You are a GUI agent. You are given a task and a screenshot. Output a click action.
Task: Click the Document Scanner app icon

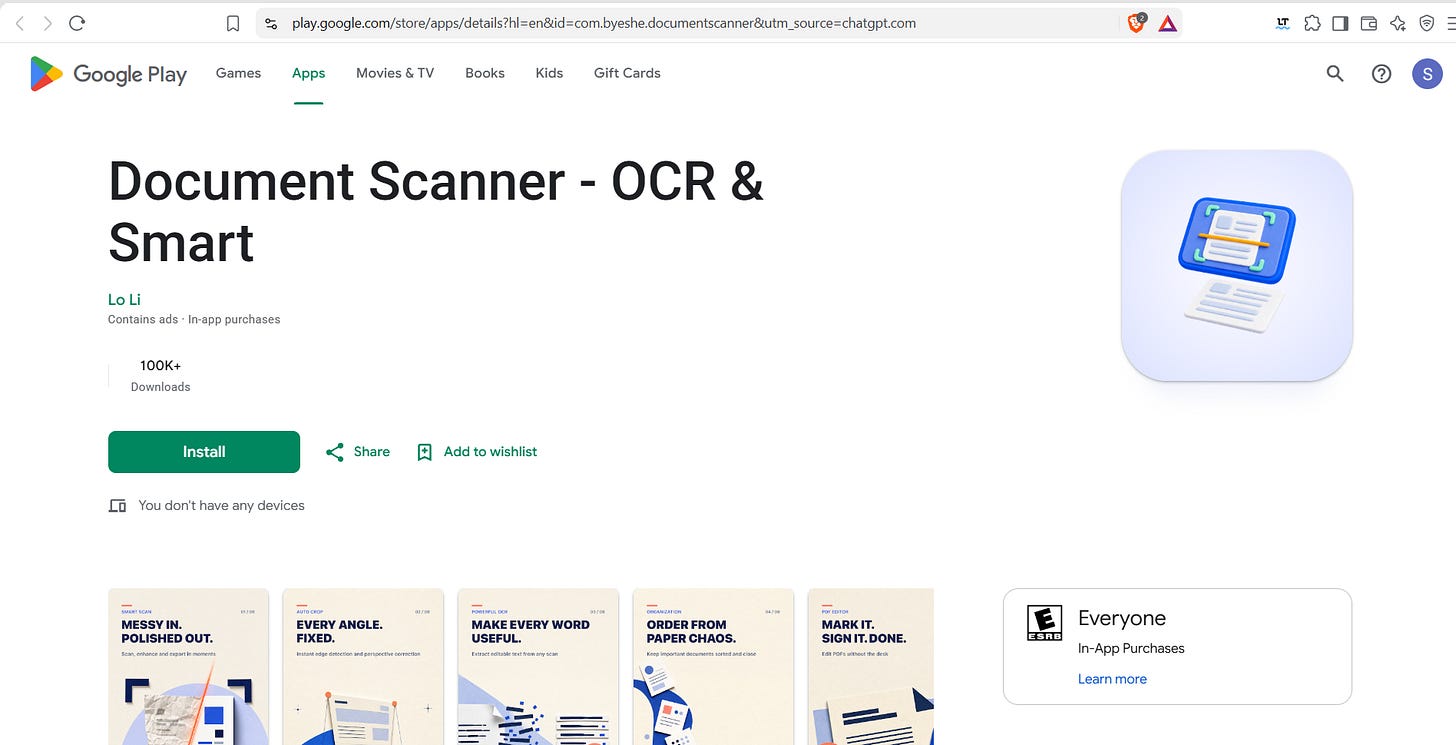(1237, 265)
